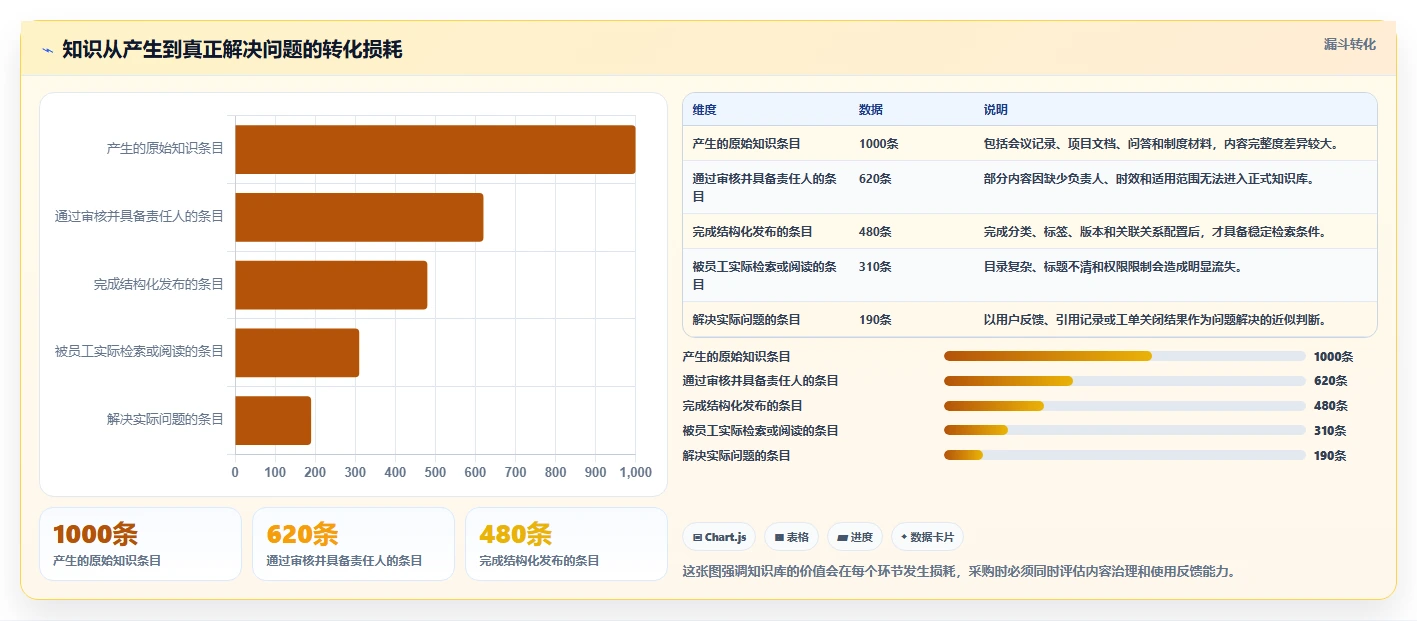1417x621 pixels.
Task: Click the 表格 tag chip
Action: pos(791,537)
